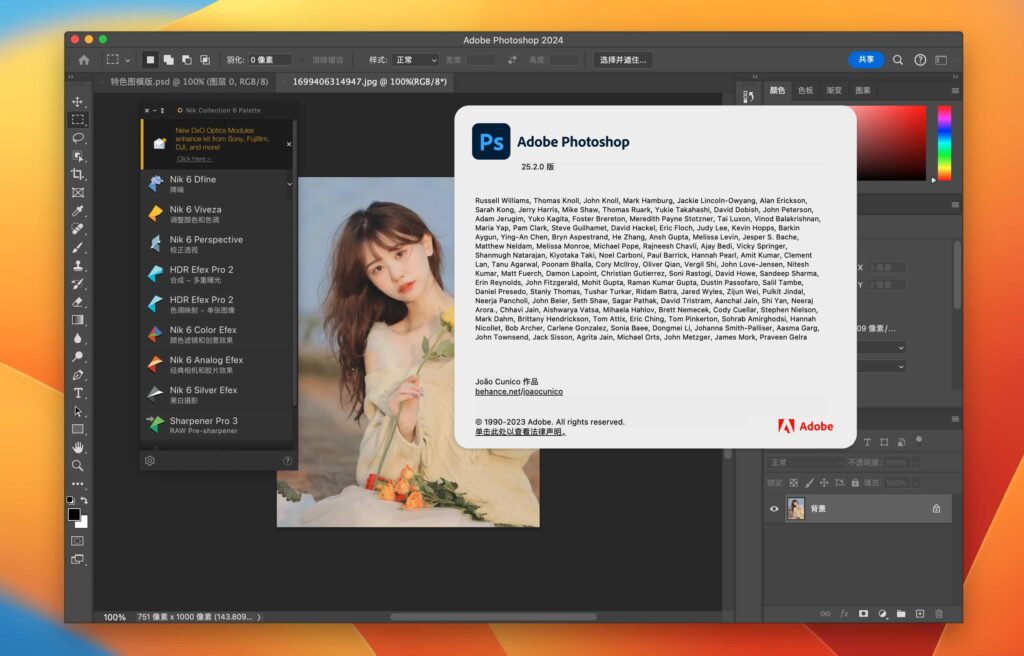Switch to the 特色图模版.psd document tab
This screenshot has width=1024, height=656.
click(189, 82)
